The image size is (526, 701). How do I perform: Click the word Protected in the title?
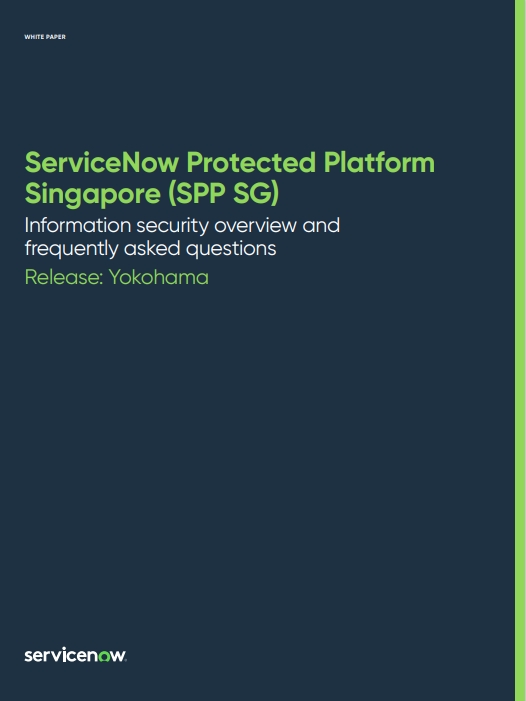[x=251, y=162]
